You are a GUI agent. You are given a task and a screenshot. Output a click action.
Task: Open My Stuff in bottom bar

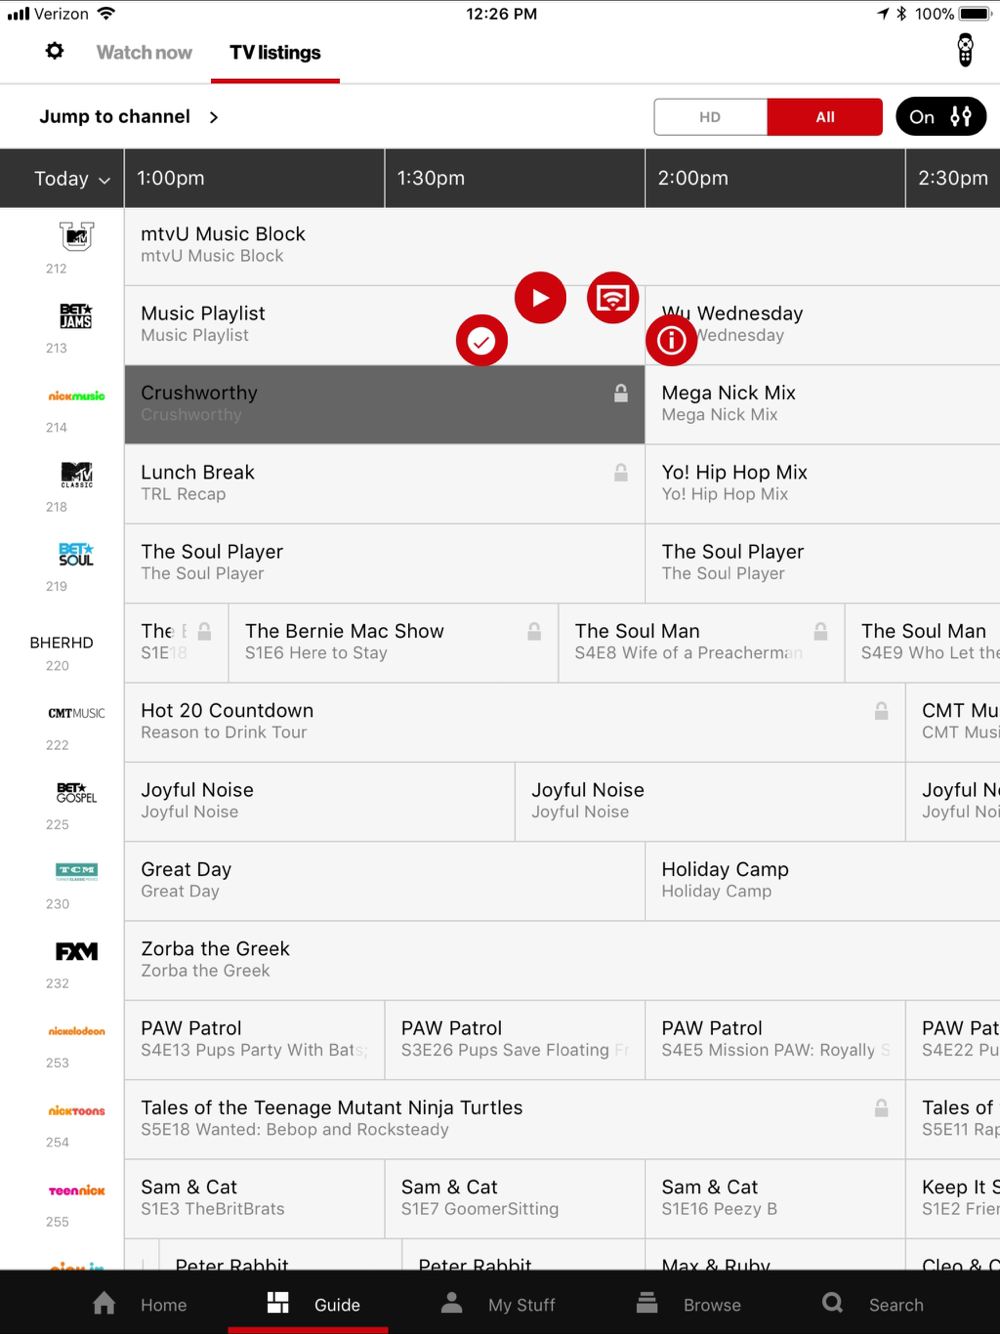(498, 1304)
